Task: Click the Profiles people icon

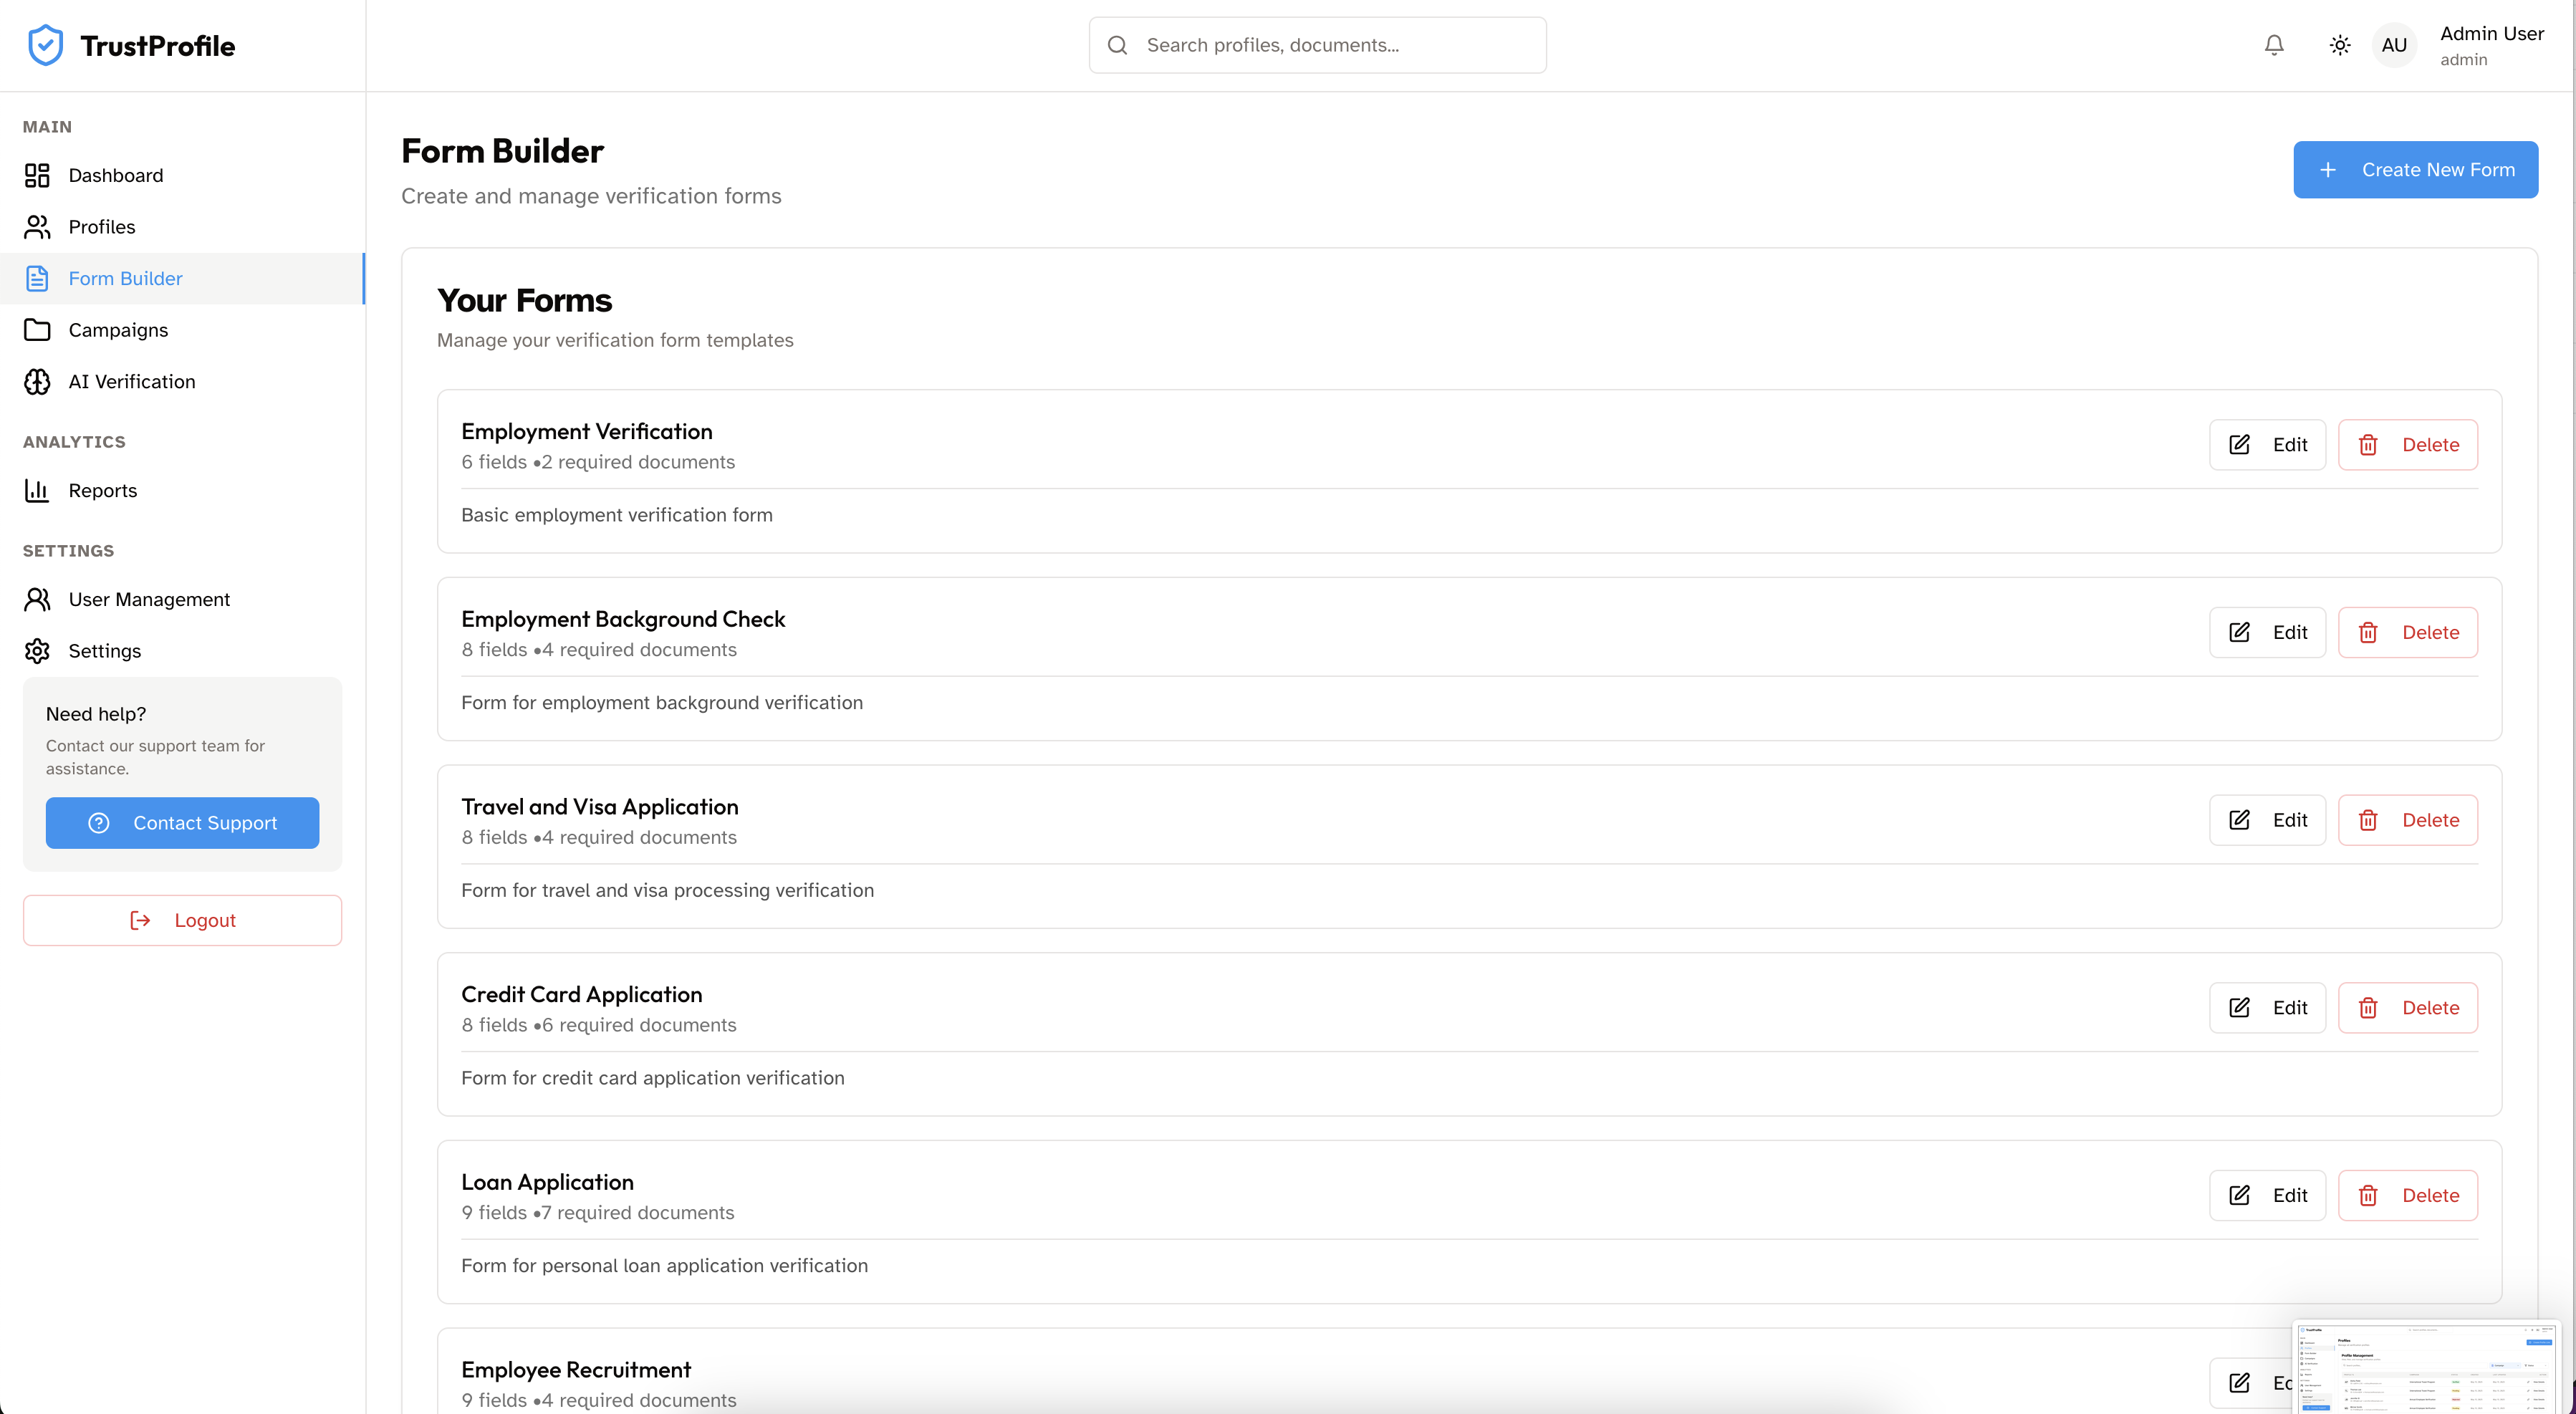Action: point(37,227)
